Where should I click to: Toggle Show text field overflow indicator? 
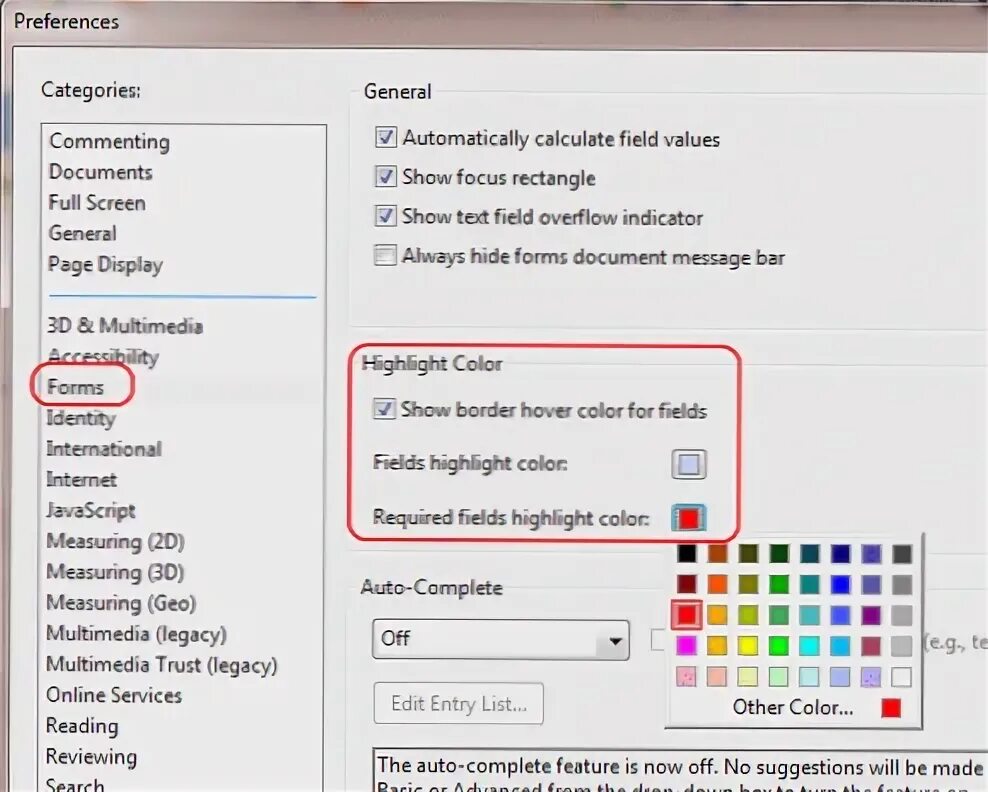point(385,216)
